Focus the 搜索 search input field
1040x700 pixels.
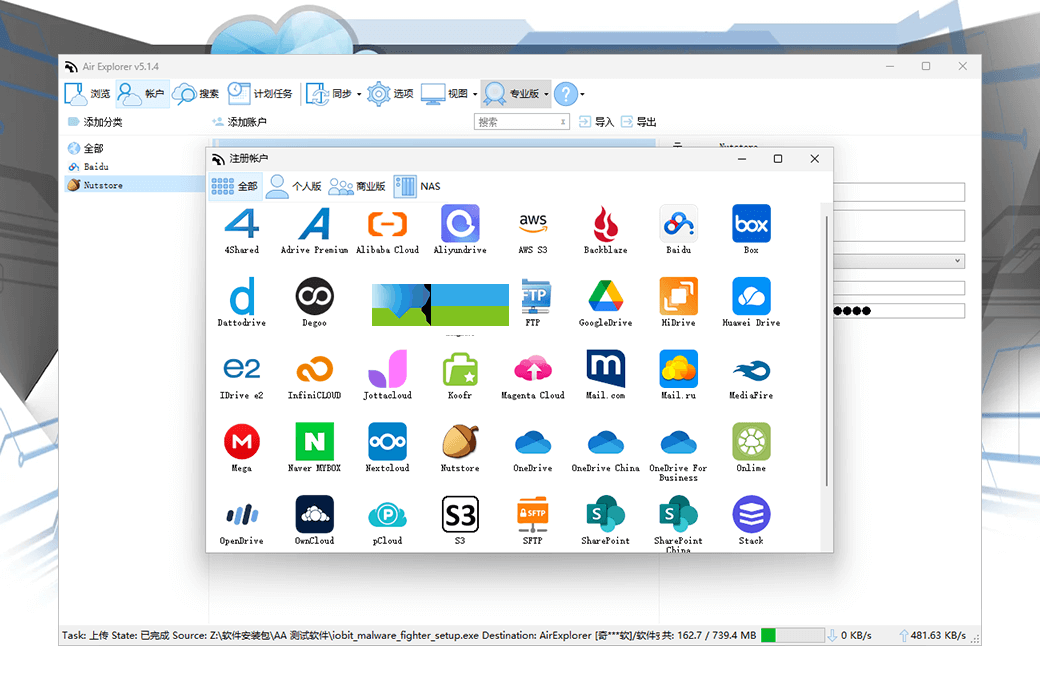pos(521,122)
